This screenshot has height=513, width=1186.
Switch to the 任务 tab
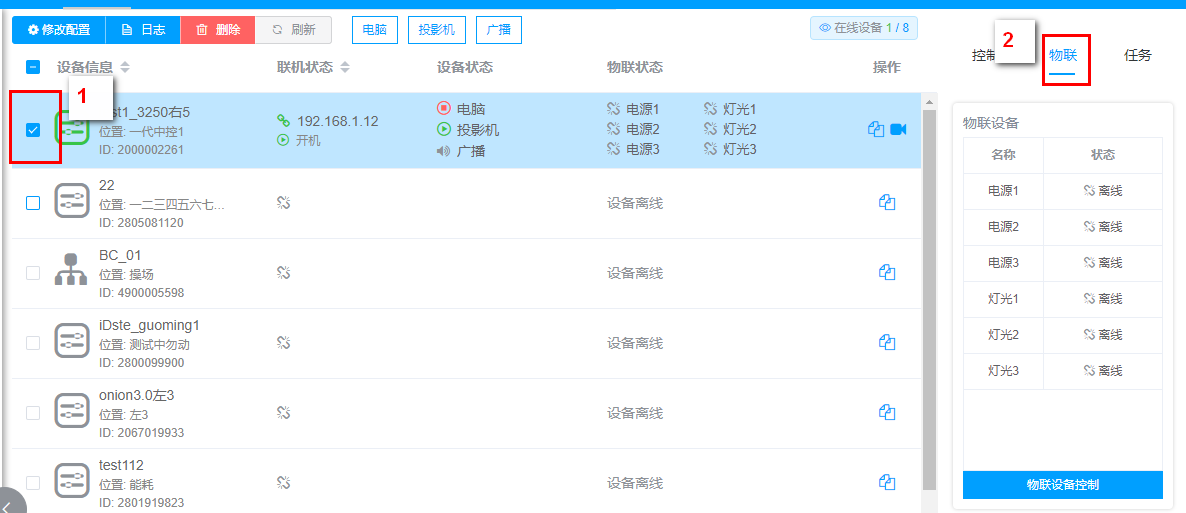tap(1137, 56)
